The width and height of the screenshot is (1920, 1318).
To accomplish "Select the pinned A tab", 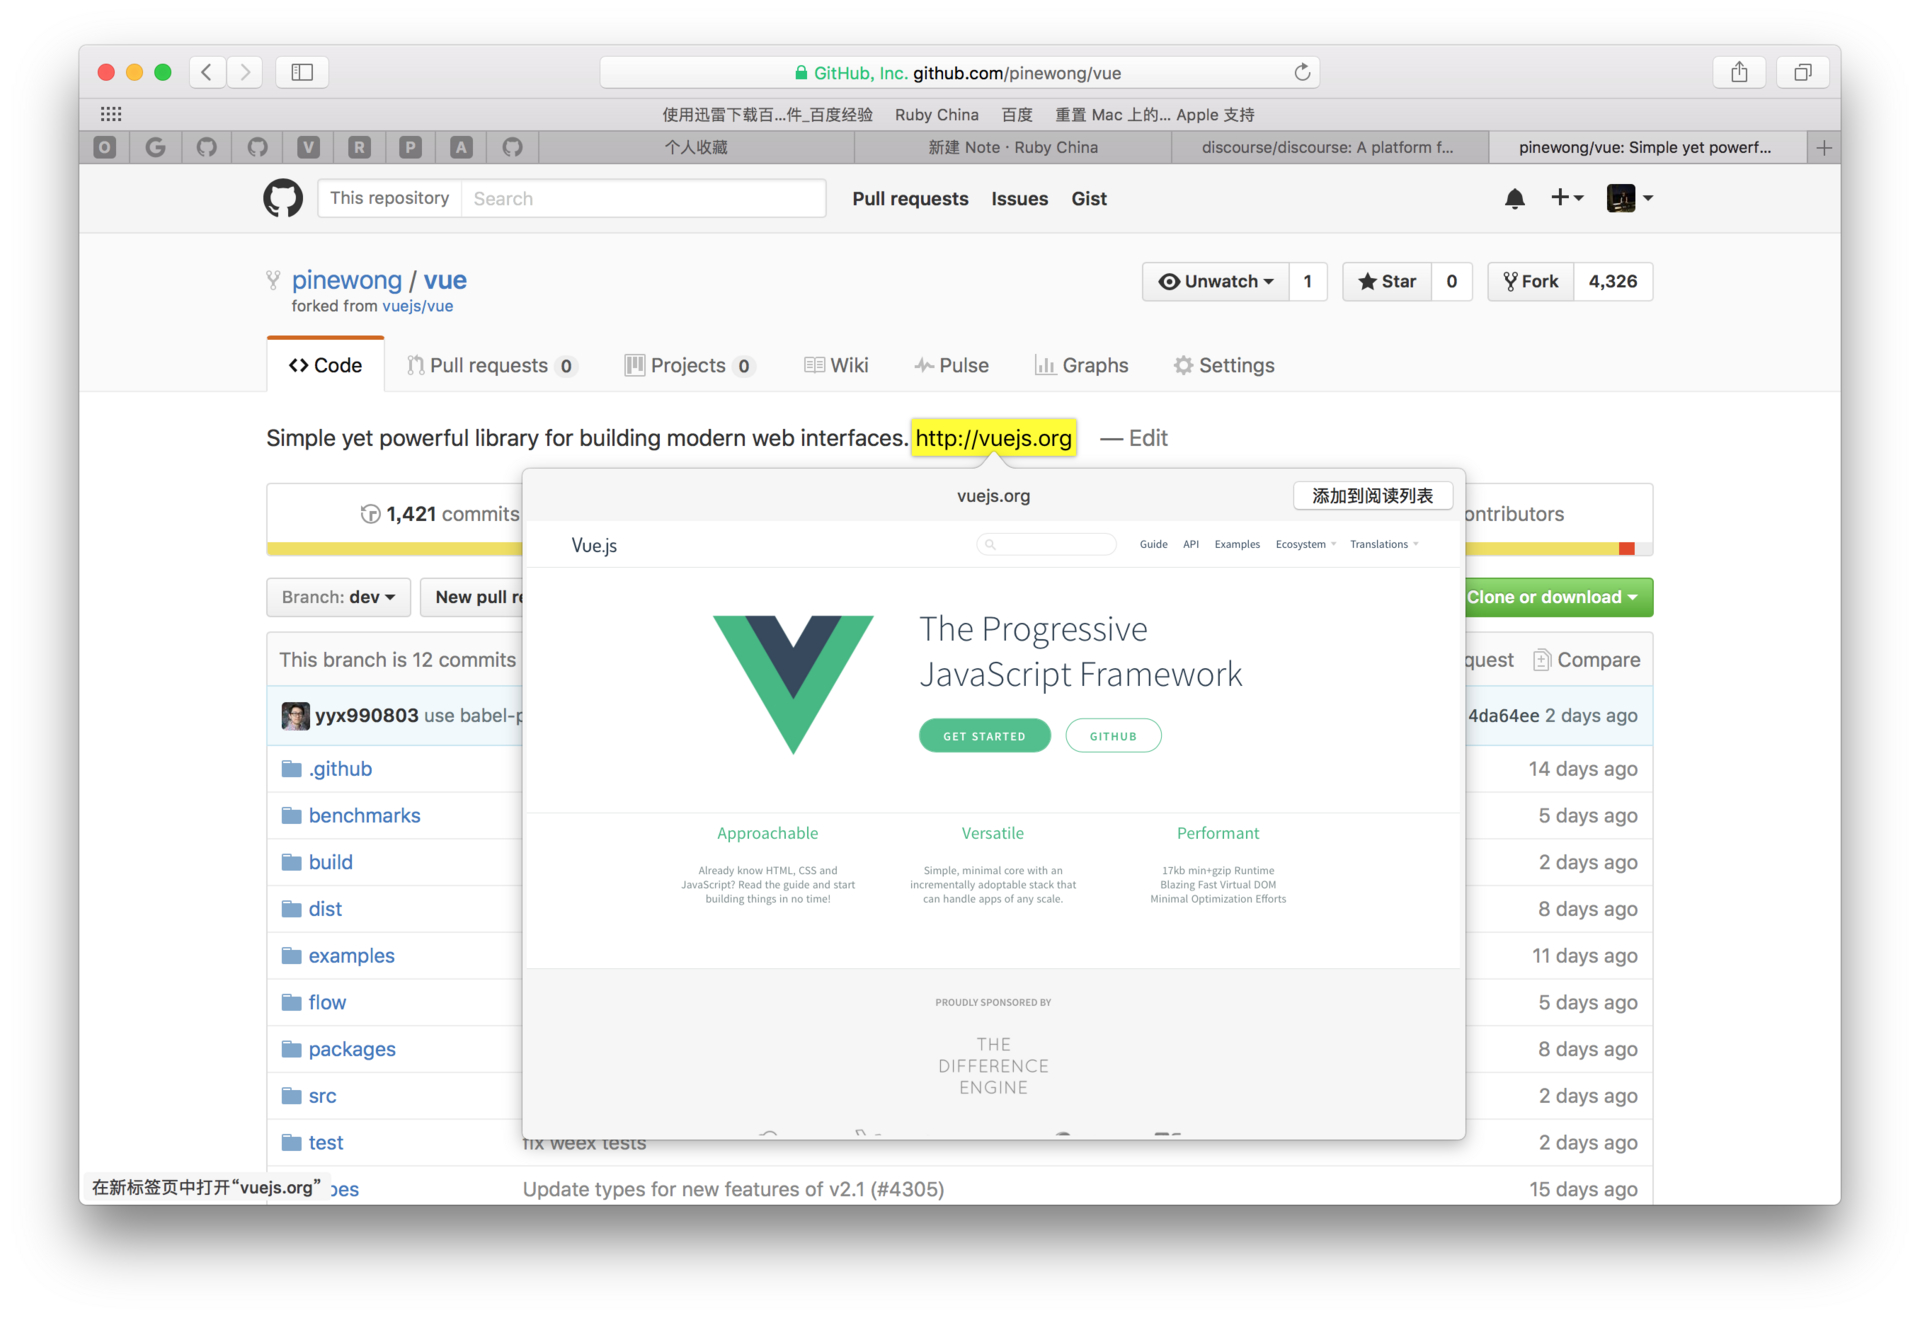I will click(462, 147).
